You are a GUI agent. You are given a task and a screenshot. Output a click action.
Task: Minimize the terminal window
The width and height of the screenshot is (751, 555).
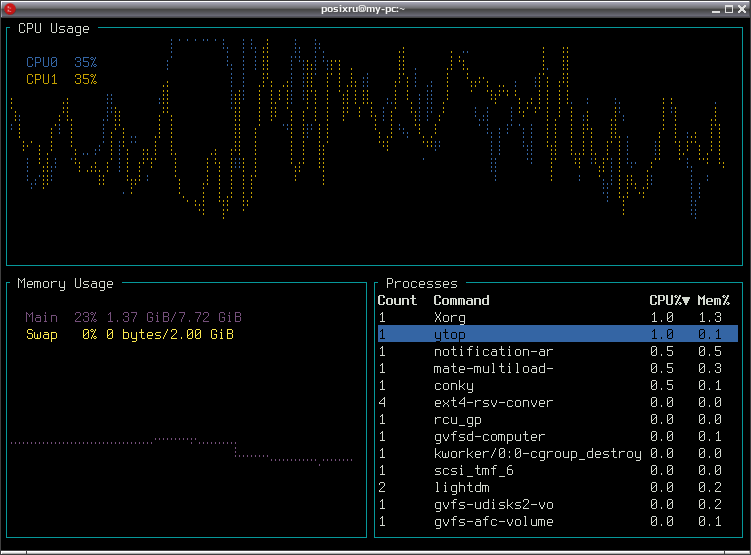tap(716, 9)
